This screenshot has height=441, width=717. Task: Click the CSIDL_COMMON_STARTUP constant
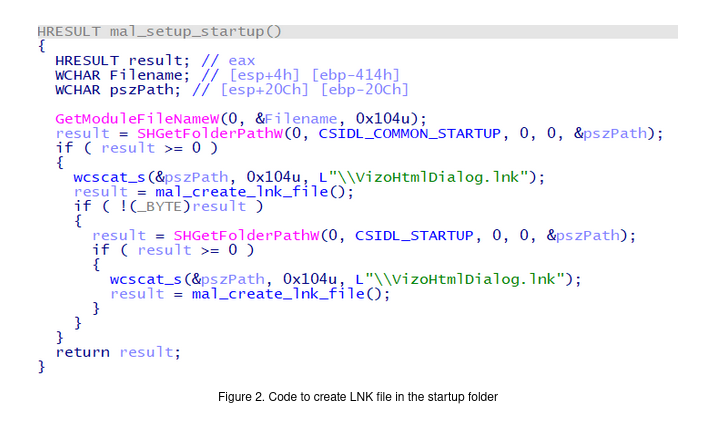(x=409, y=134)
